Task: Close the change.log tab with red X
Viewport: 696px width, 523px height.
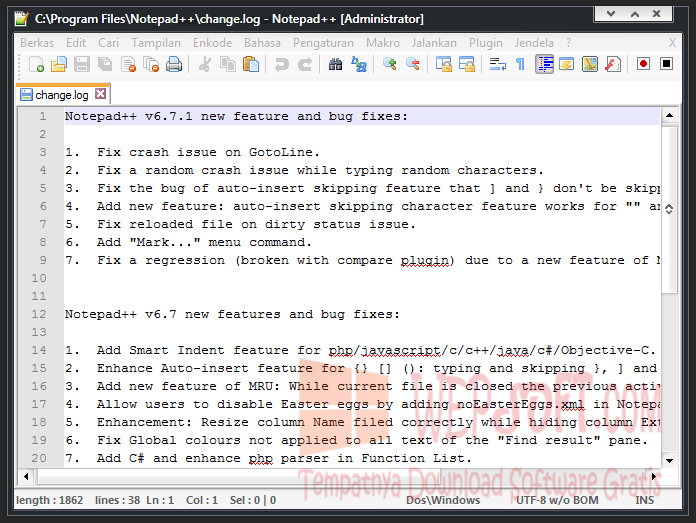Action: 101,94
